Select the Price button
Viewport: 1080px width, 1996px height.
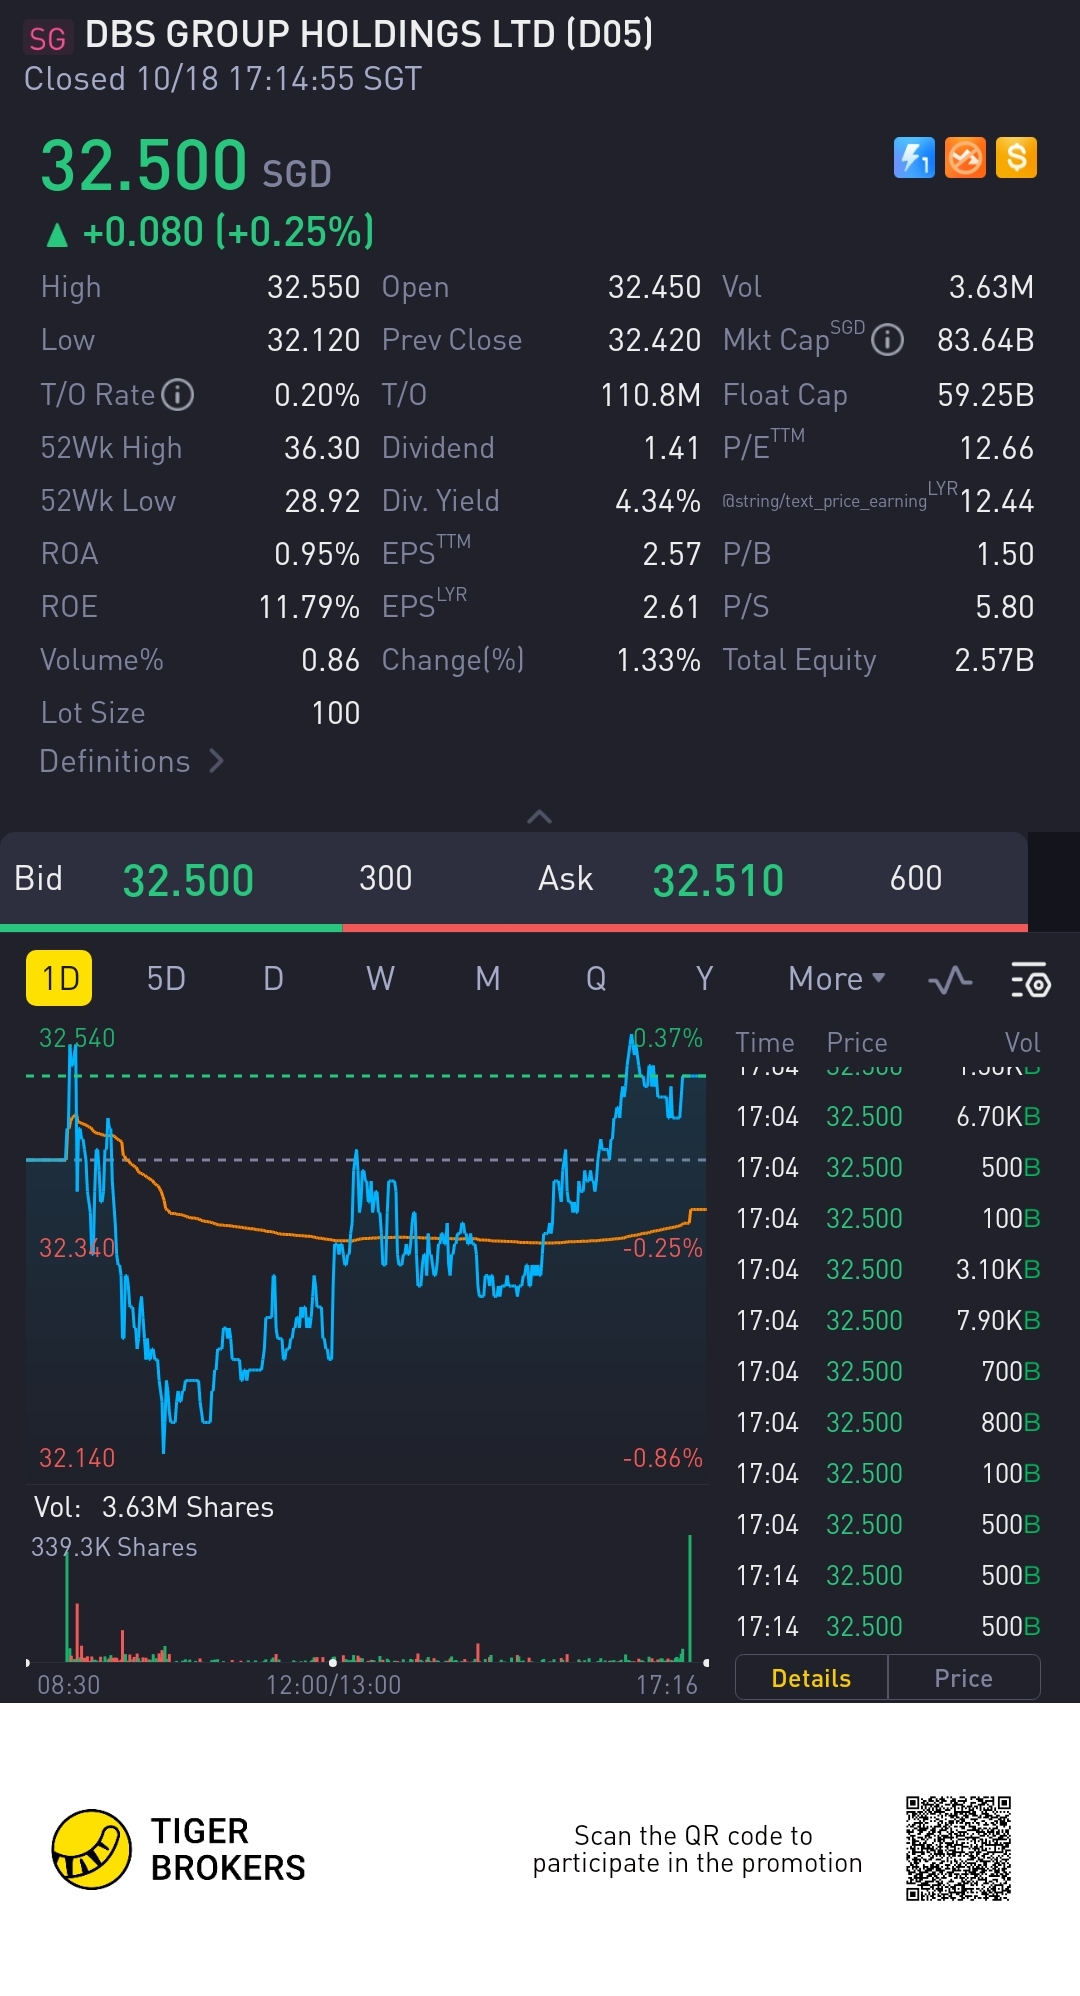(x=964, y=1677)
